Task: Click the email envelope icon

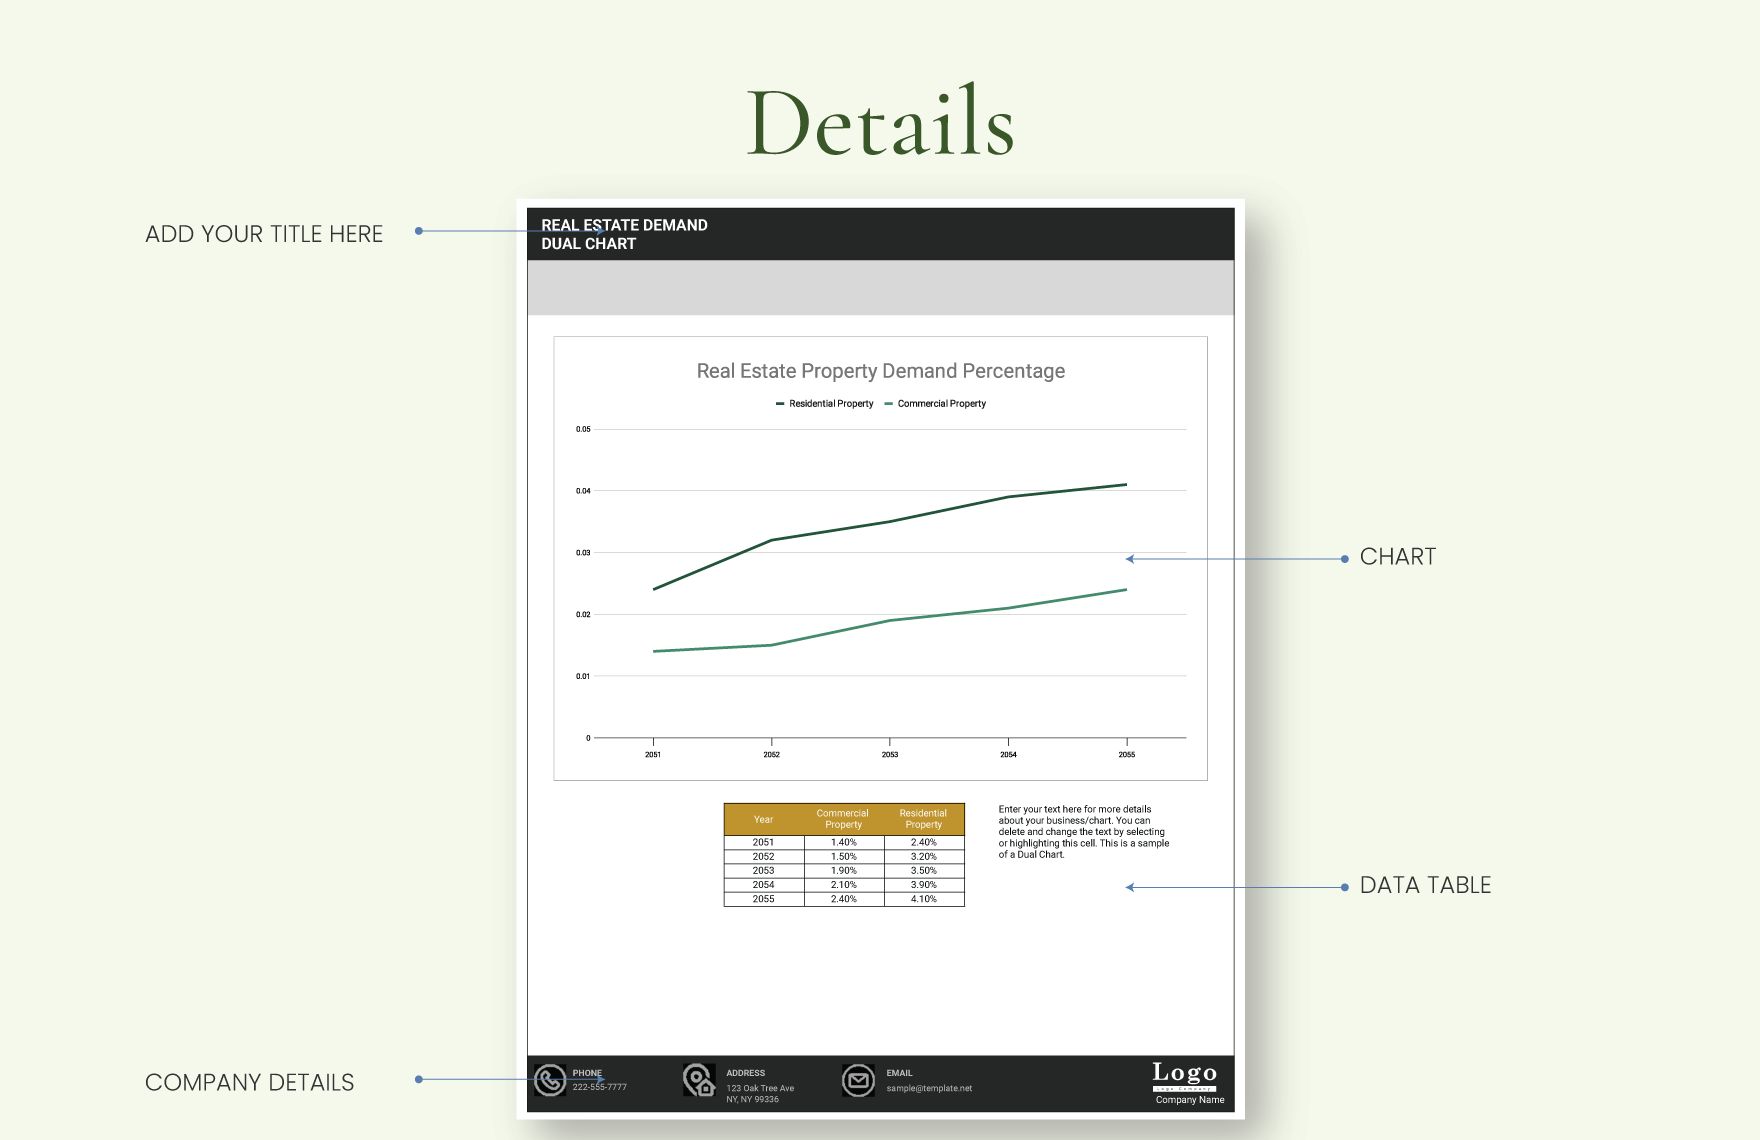Action: [858, 1081]
